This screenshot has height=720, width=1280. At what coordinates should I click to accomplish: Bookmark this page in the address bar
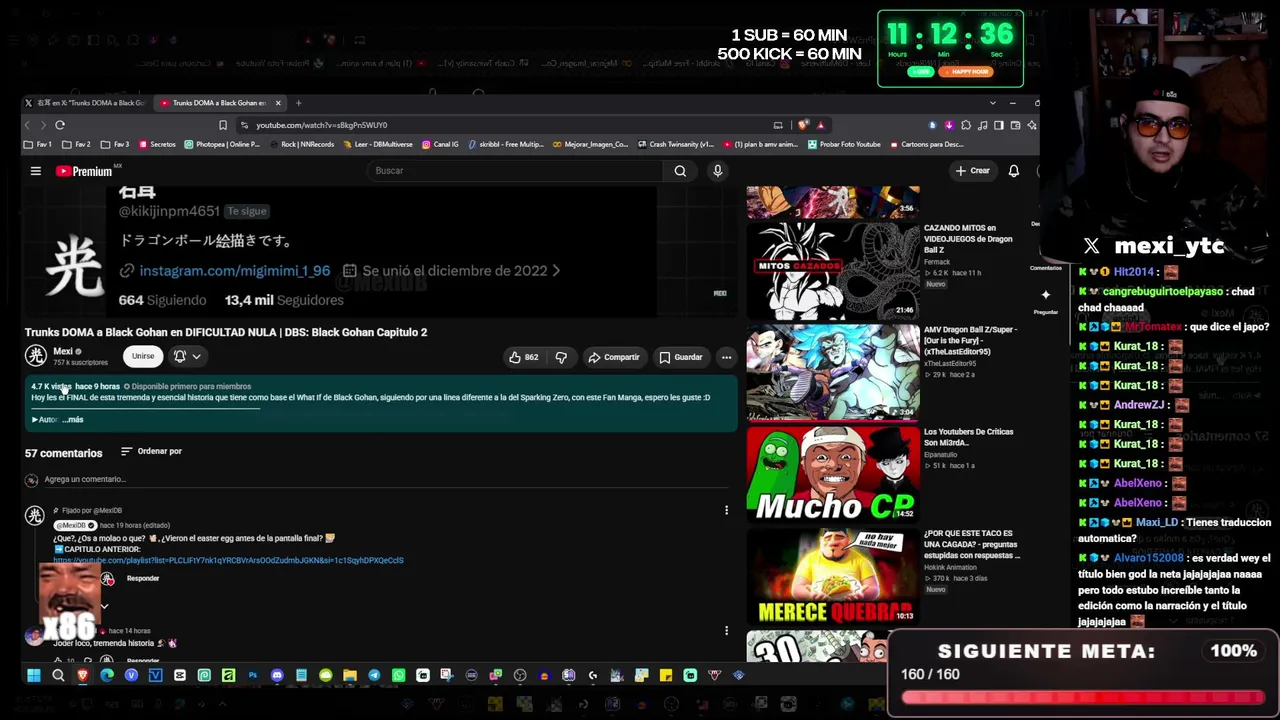tap(223, 125)
